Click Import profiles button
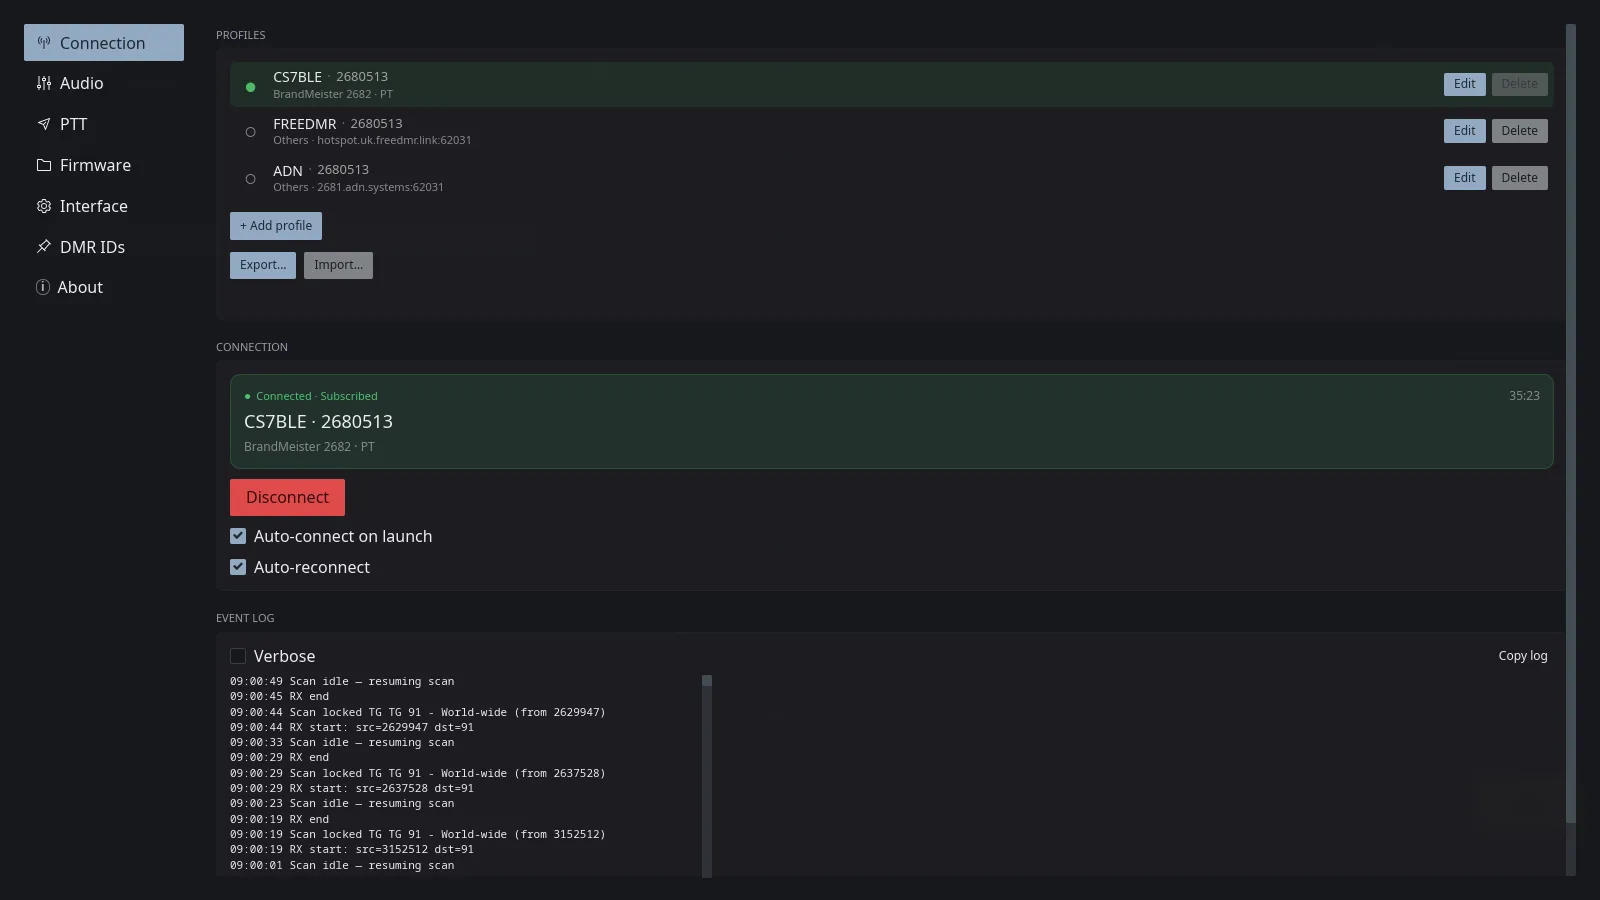Image resolution: width=1600 pixels, height=900 pixels. tap(338, 265)
